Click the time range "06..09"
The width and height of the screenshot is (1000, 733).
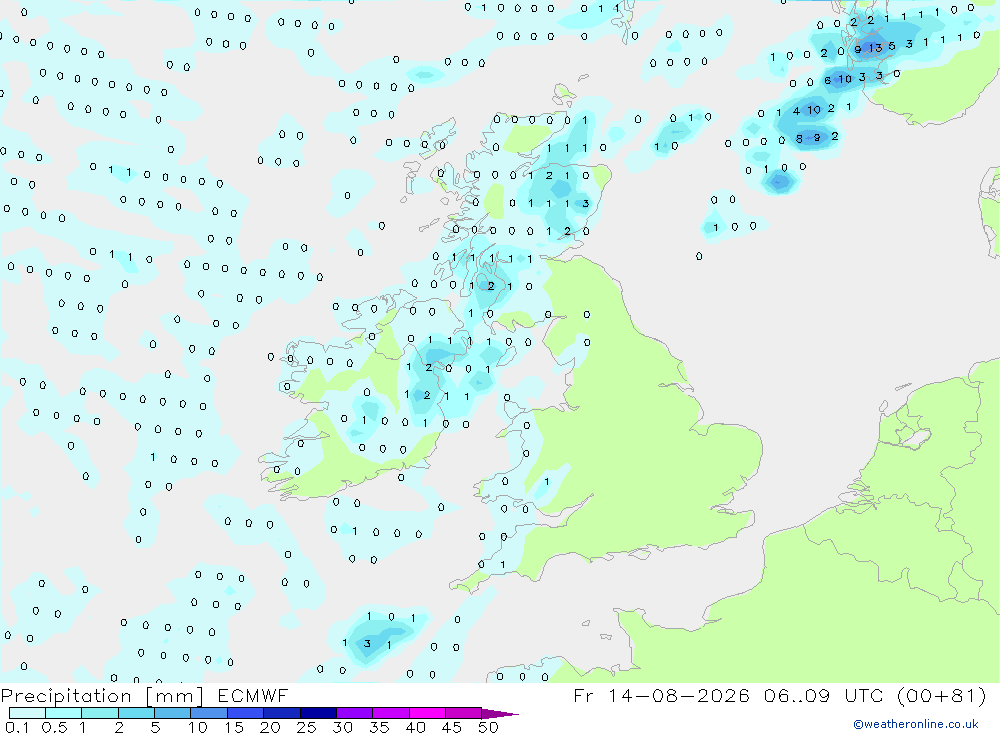pyautogui.click(x=797, y=695)
